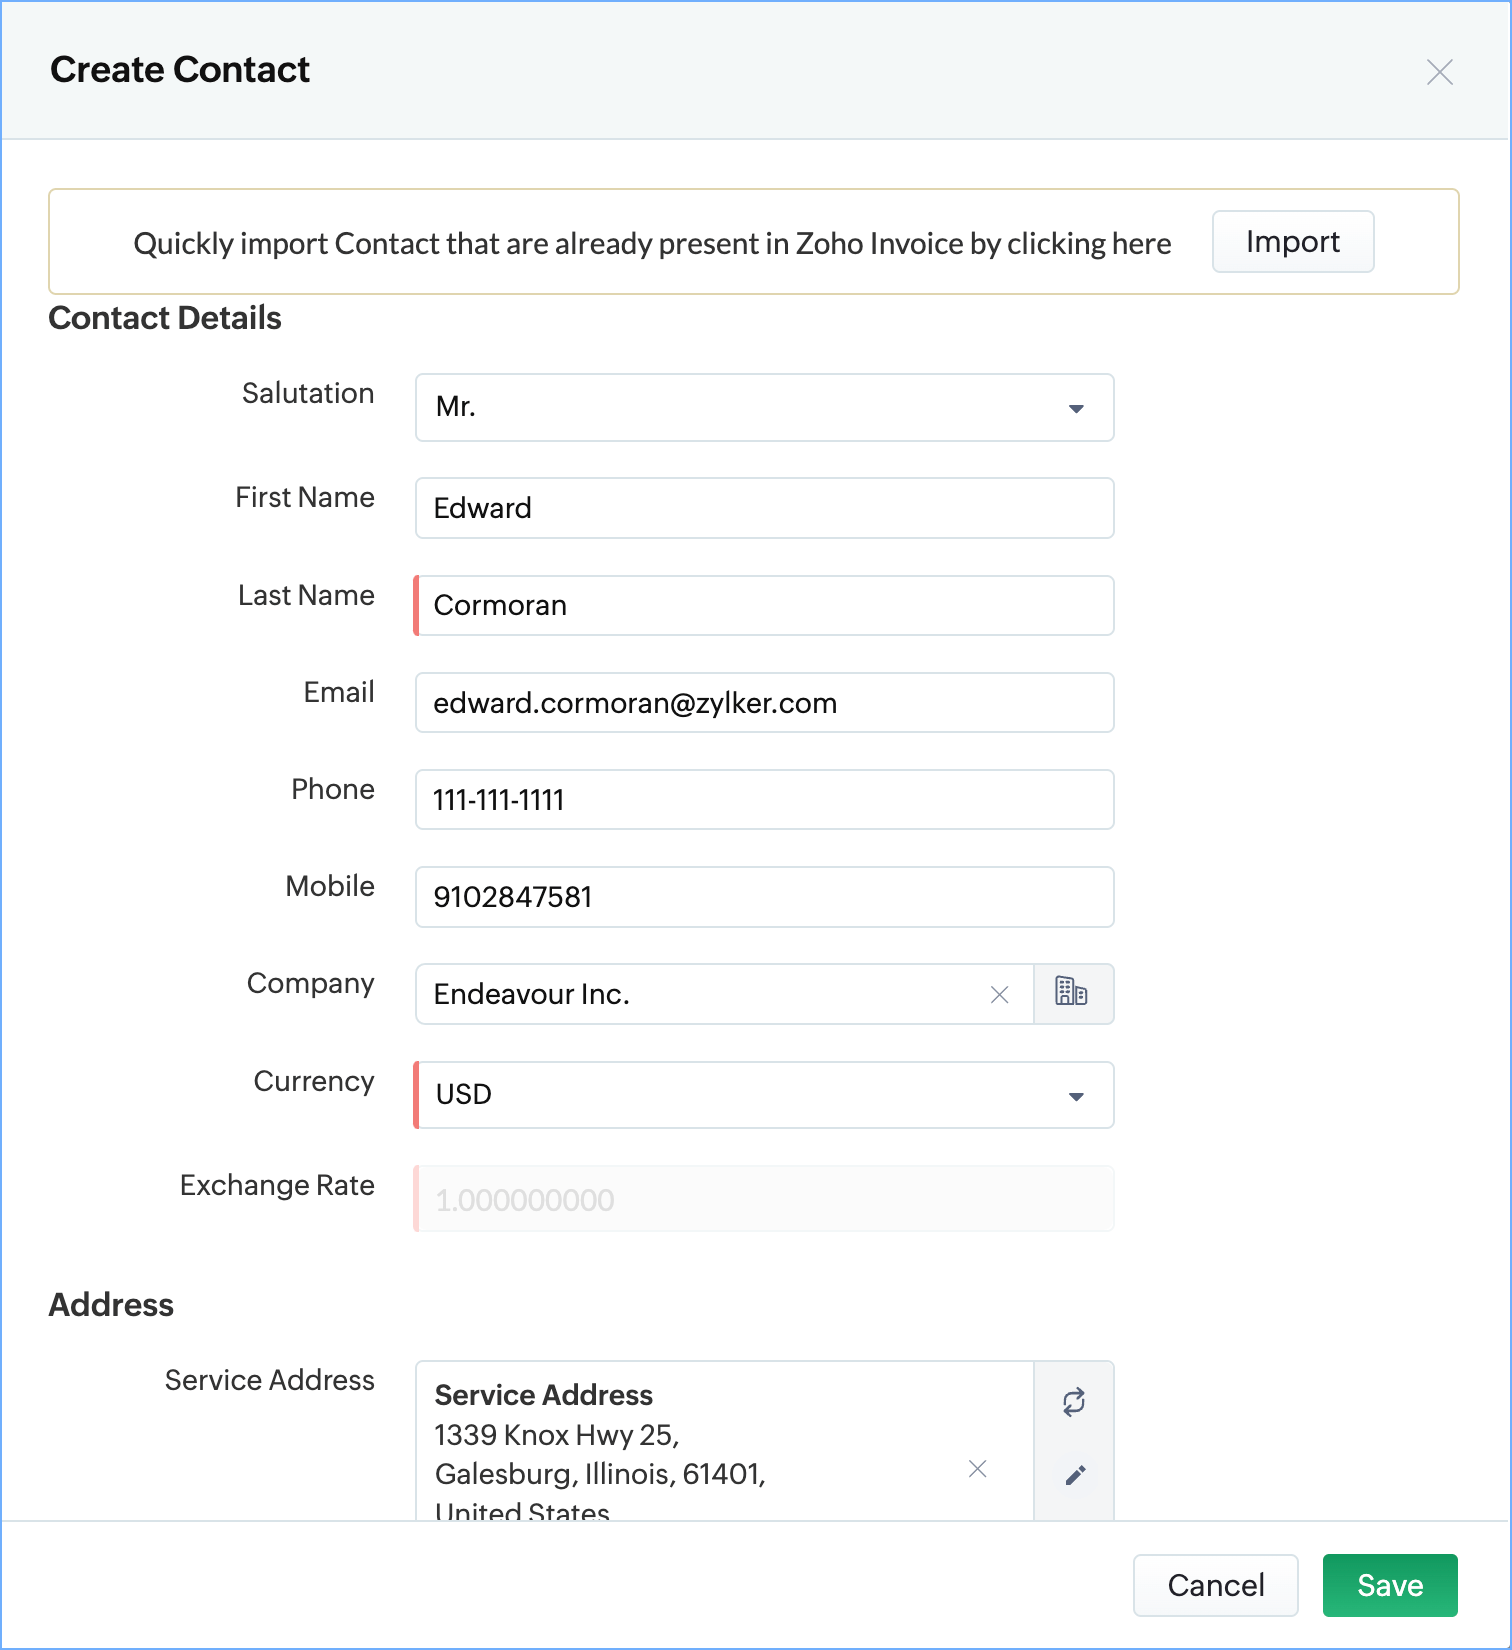Click into the Email field
The width and height of the screenshot is (1512, 1650).
[x=764, y=703]
